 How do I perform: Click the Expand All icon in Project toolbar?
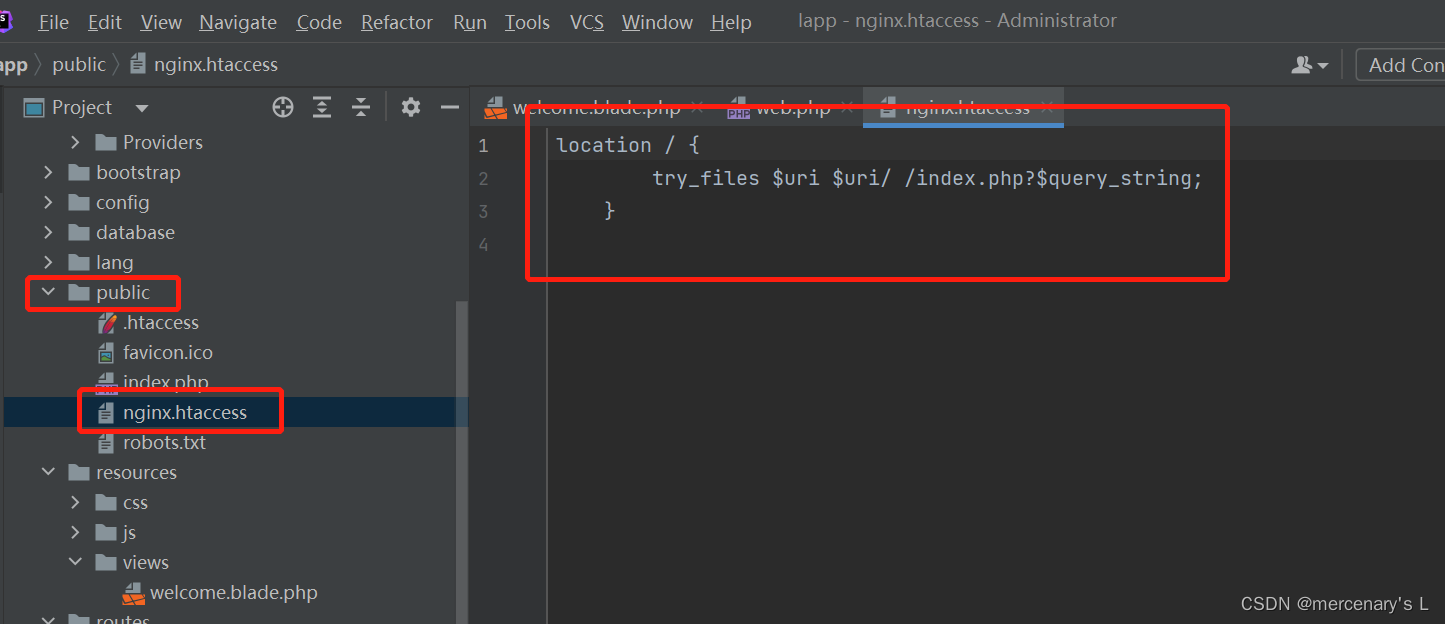click(x=321, y=107)
